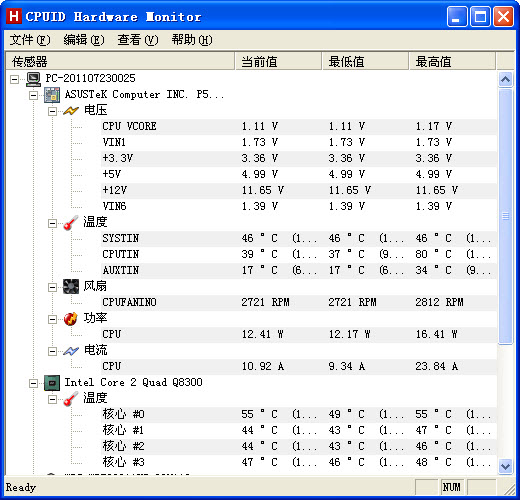Open the 帮助(H) menu
Image resolution: width=520 pixels, height=500 pixels.
[x=192, y=40]
